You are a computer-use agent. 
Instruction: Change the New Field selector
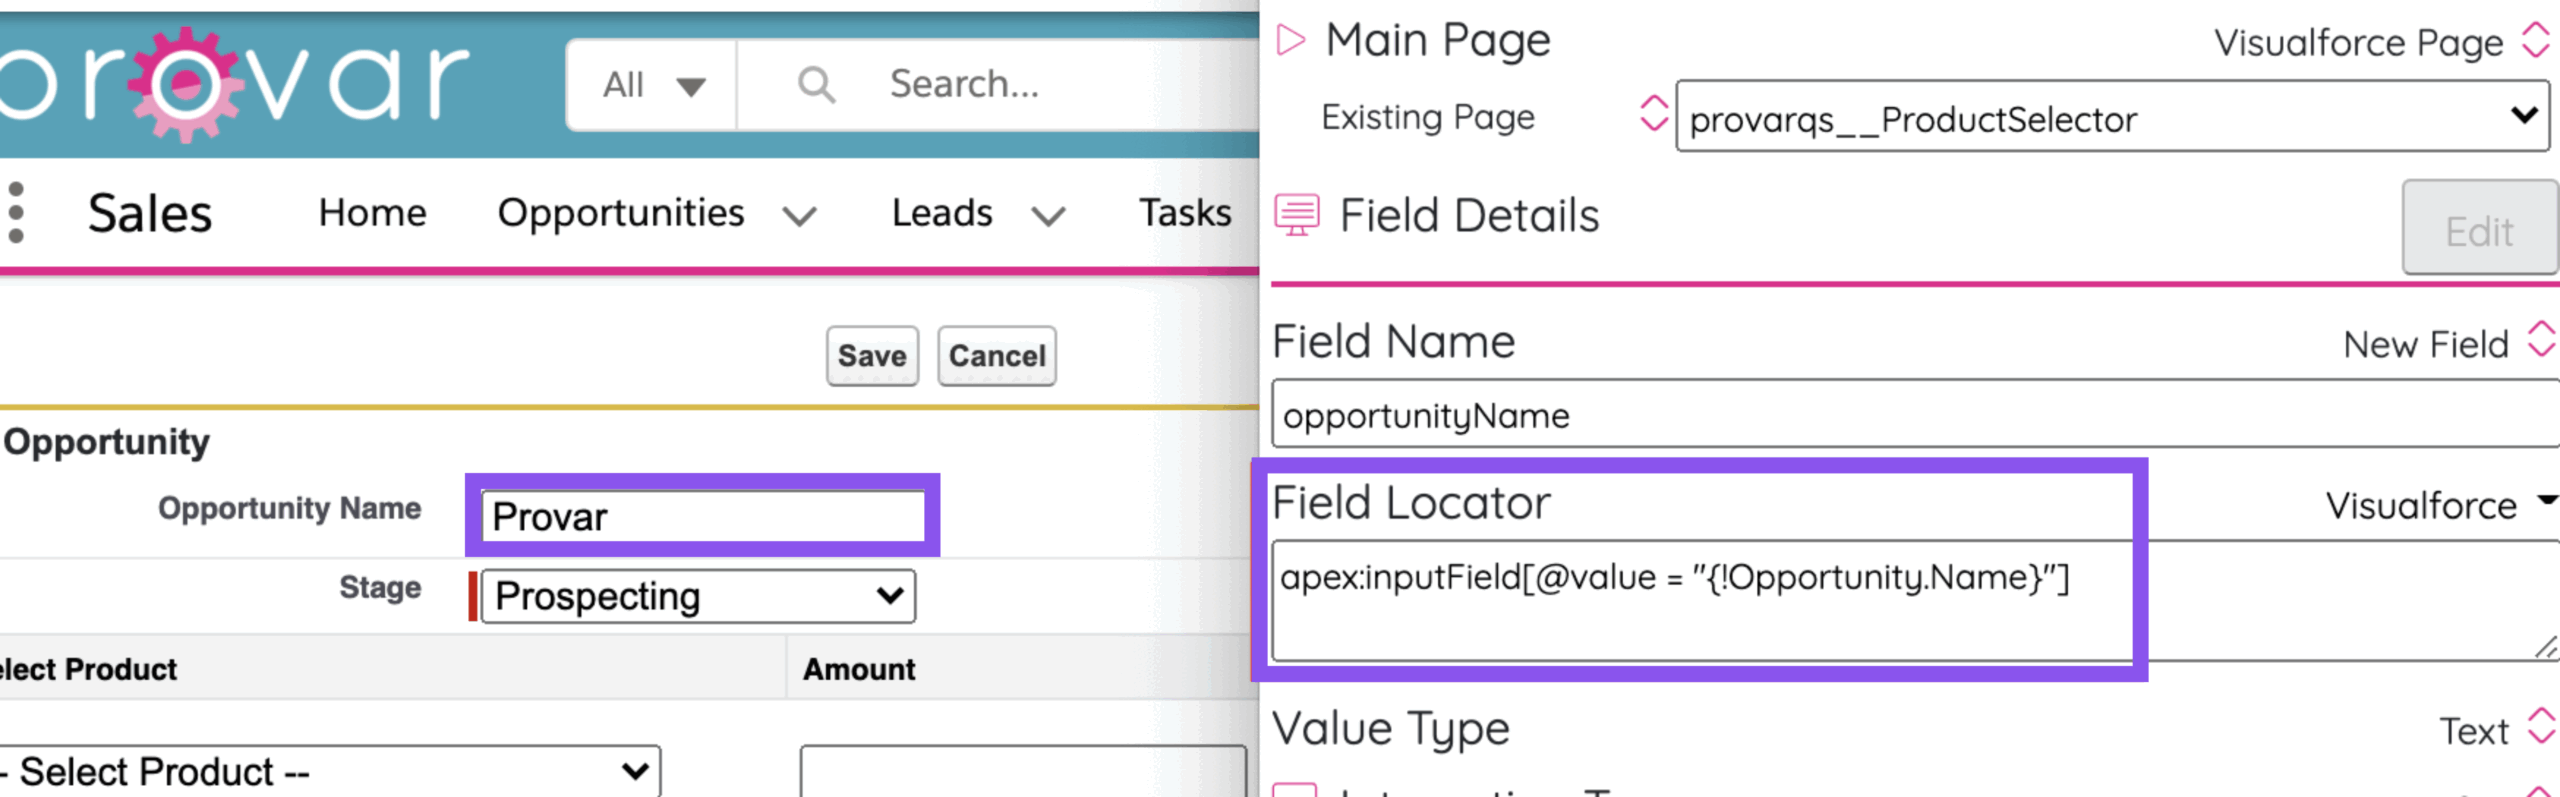[x=2541, y=339]
